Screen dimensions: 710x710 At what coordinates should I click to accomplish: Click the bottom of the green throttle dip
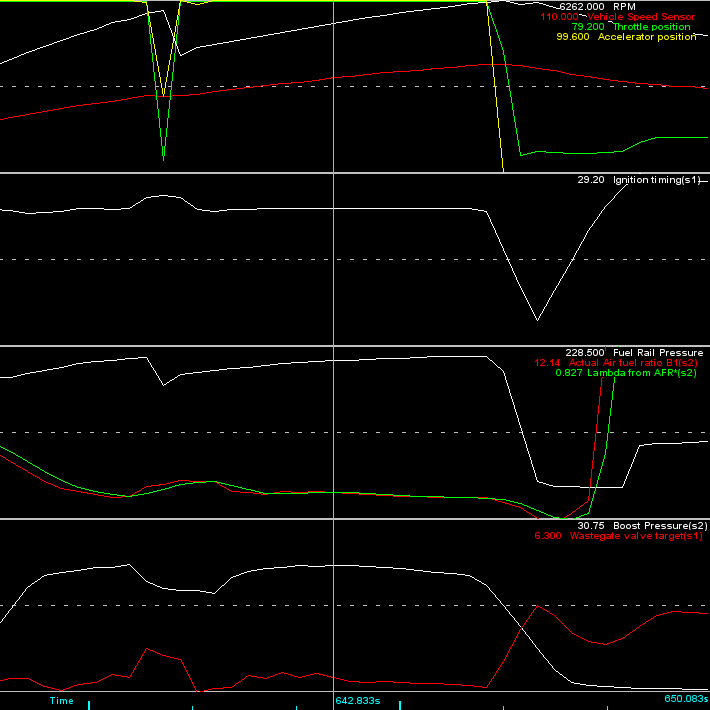pos(163,158)
